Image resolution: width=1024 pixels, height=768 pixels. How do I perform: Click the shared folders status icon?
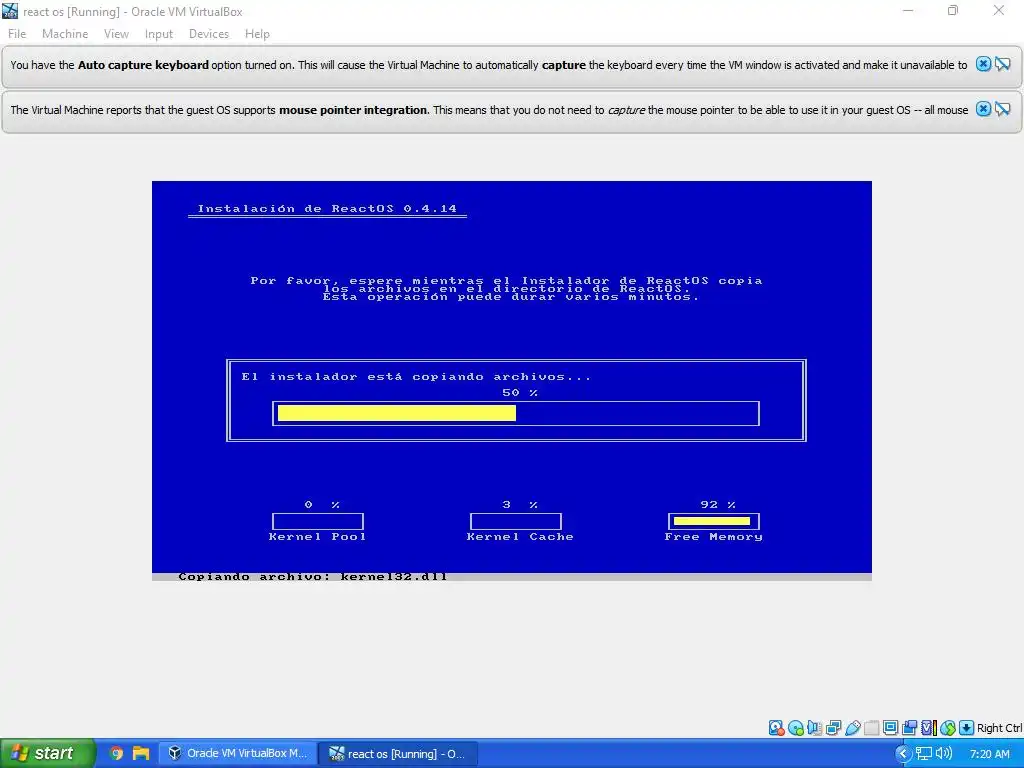871,728
